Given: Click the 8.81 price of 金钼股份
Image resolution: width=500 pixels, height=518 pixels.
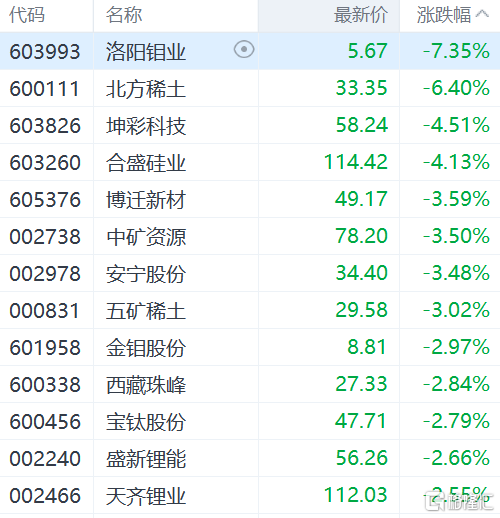Looking at the screenshot, I should [367, 347].
